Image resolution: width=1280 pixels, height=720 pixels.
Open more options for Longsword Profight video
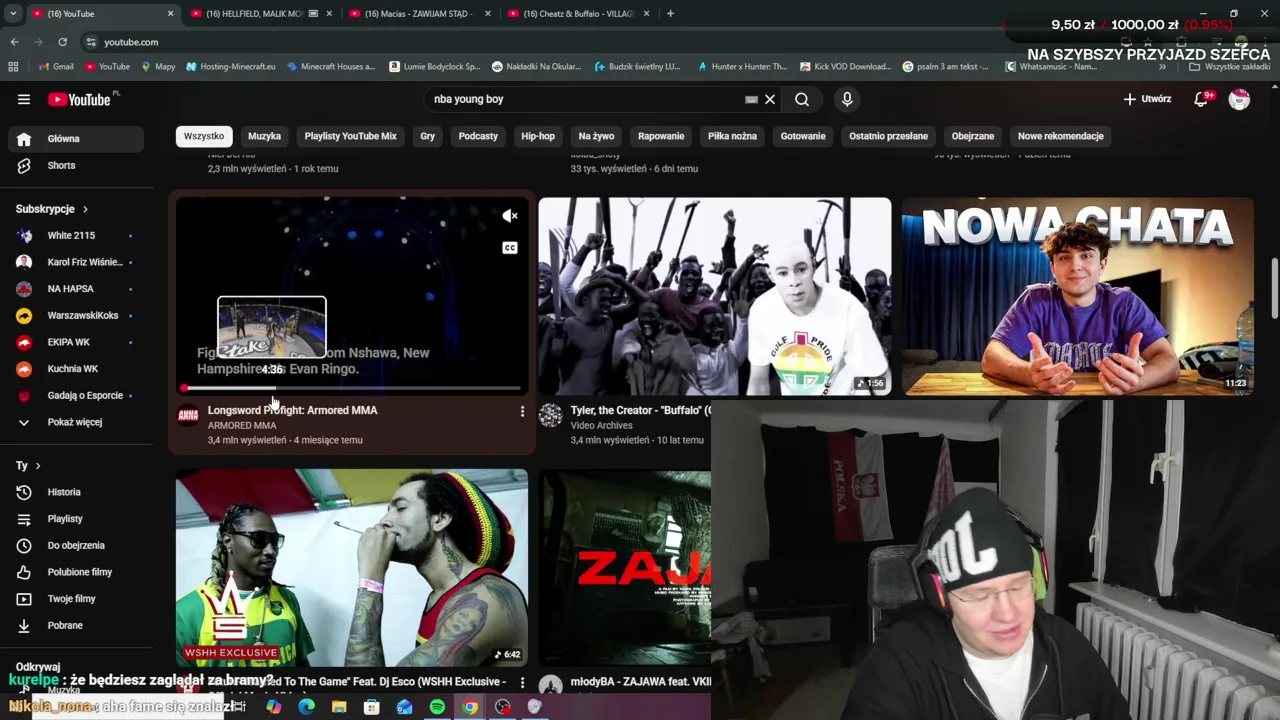[522, 411]
